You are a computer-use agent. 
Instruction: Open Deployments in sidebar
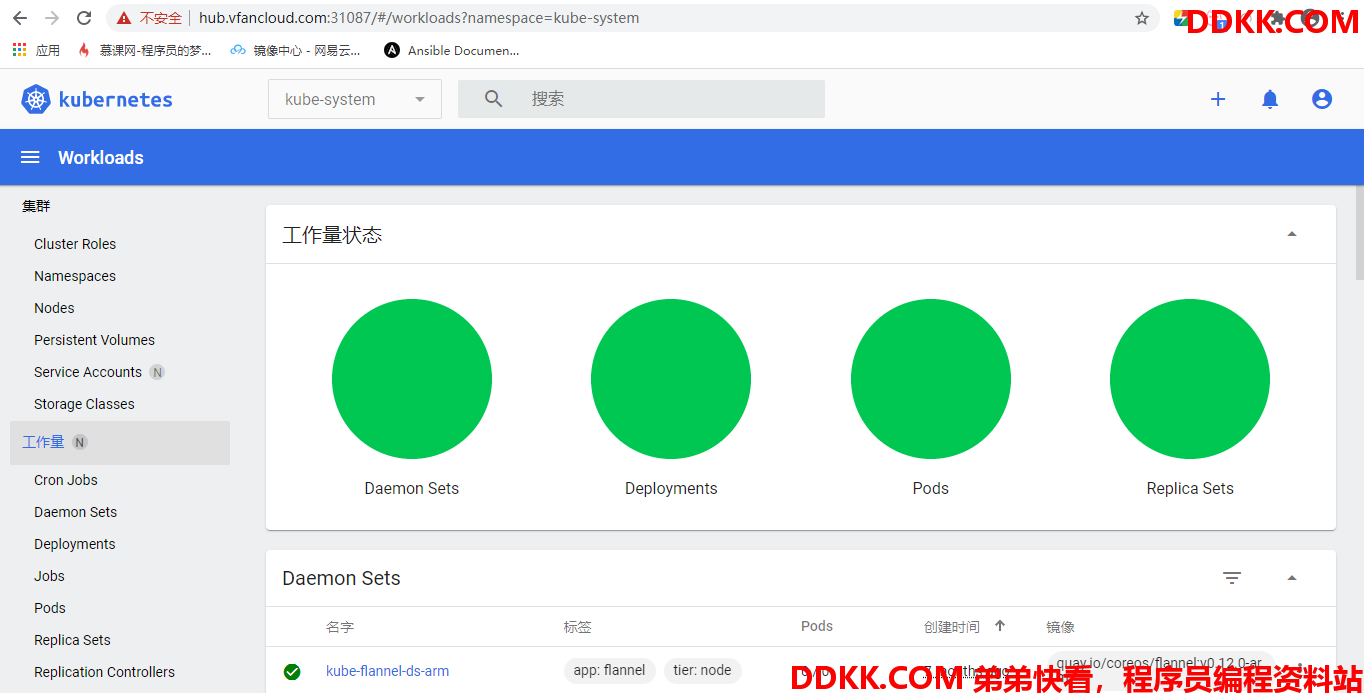[x=75, y=544]
